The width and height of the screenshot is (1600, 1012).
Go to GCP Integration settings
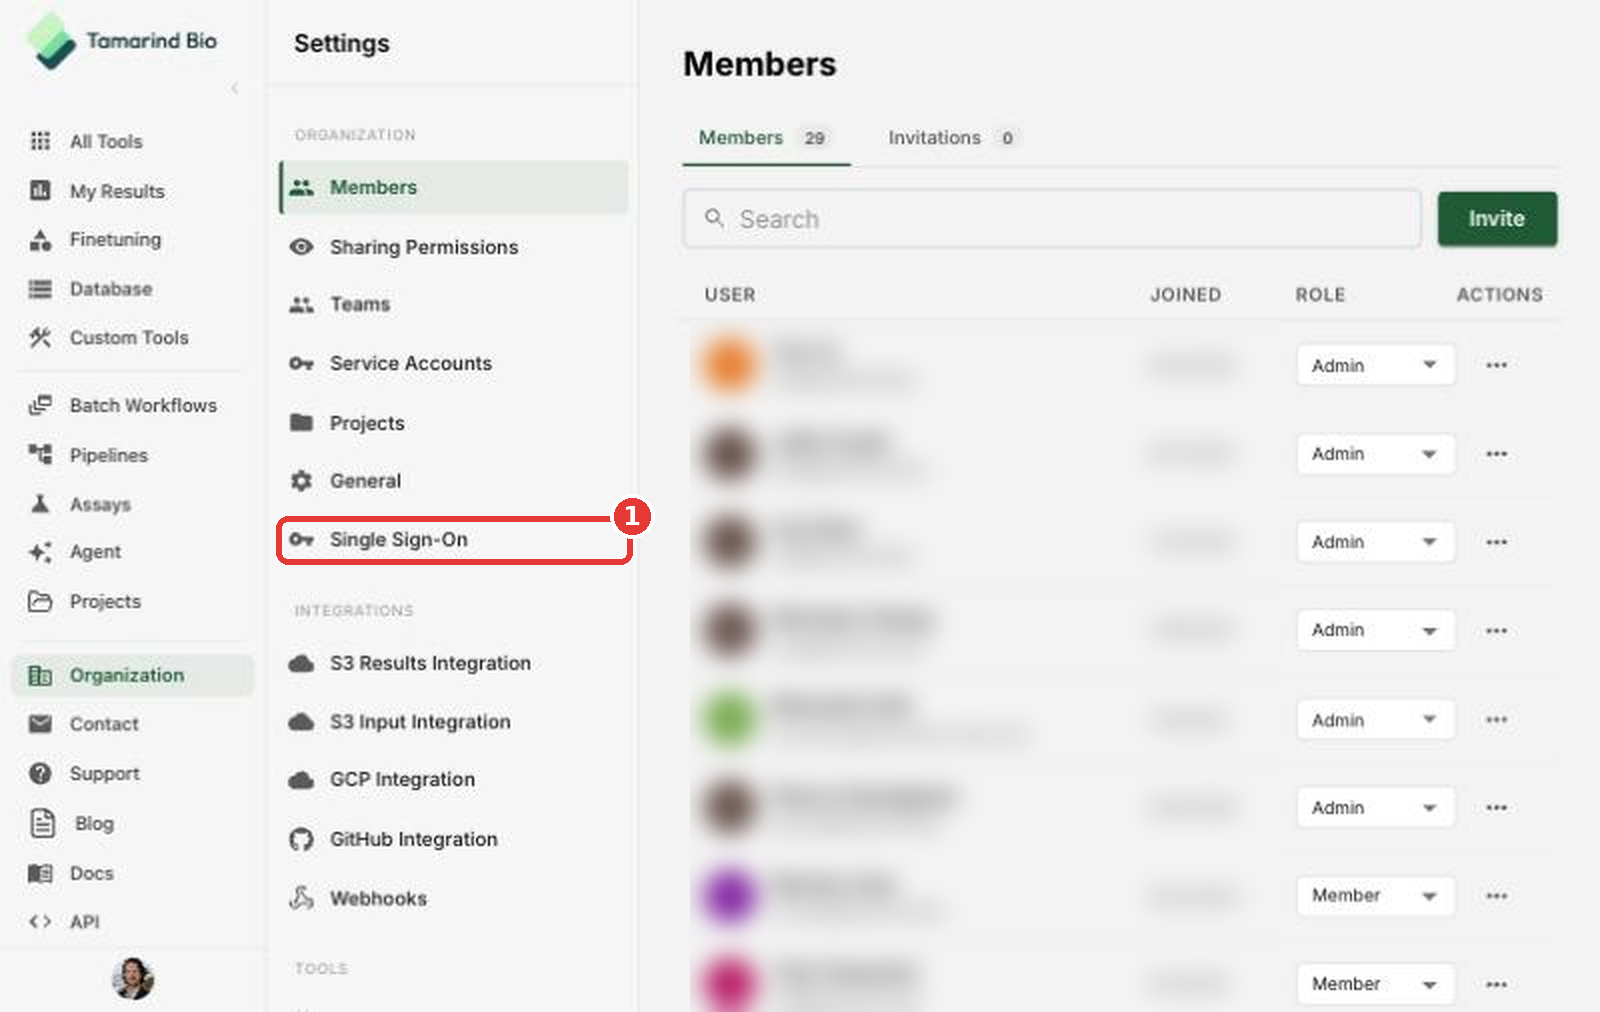454,779
